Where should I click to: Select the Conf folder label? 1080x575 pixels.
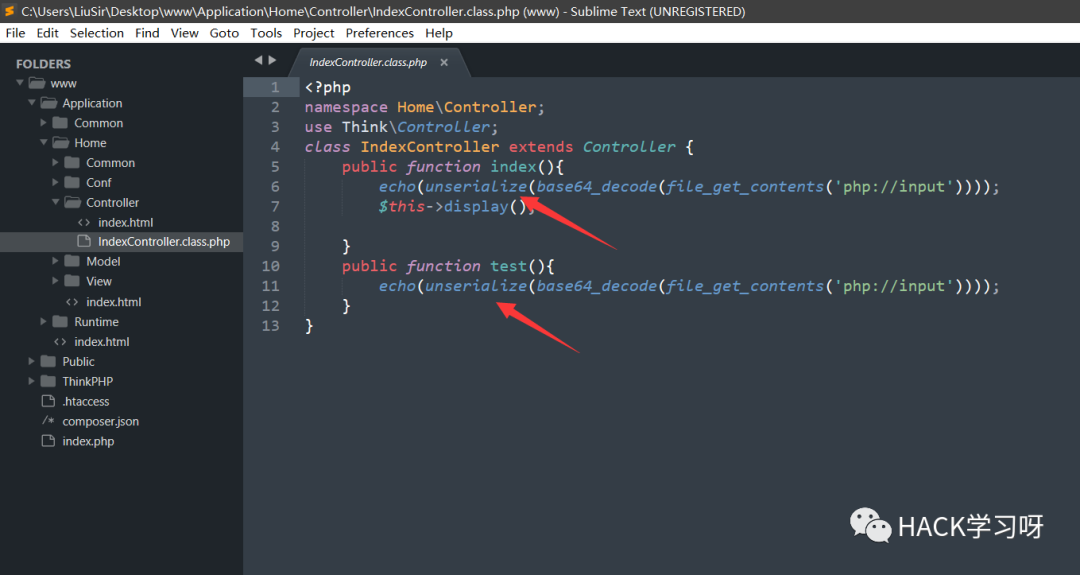click(x=98, y=182)
